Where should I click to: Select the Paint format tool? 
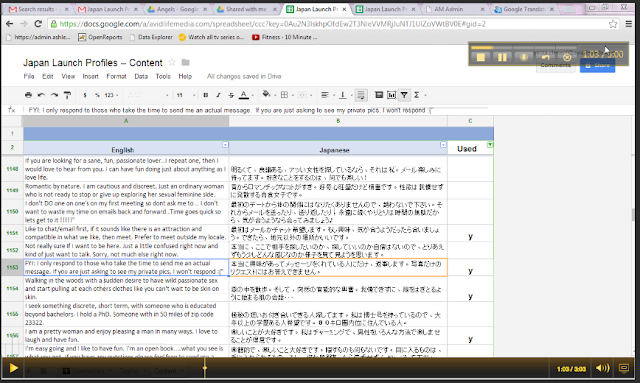(x=67, y=95)
